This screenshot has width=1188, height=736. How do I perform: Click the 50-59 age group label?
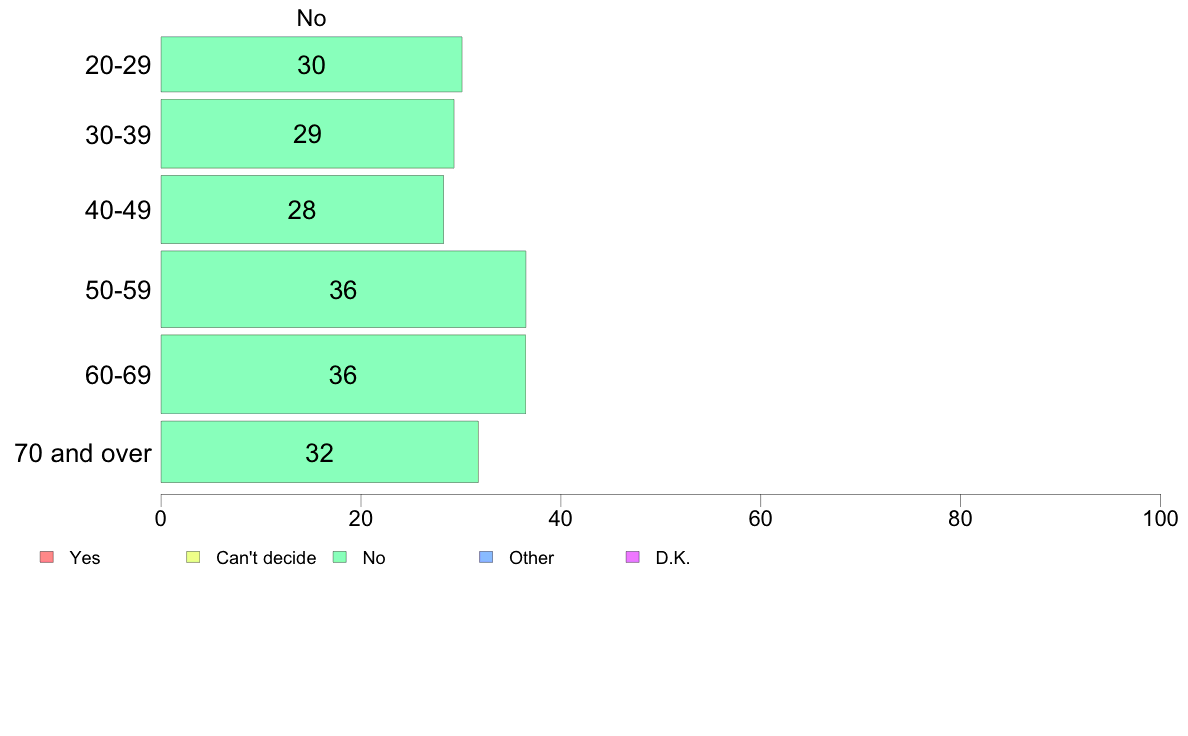(118, 290)
